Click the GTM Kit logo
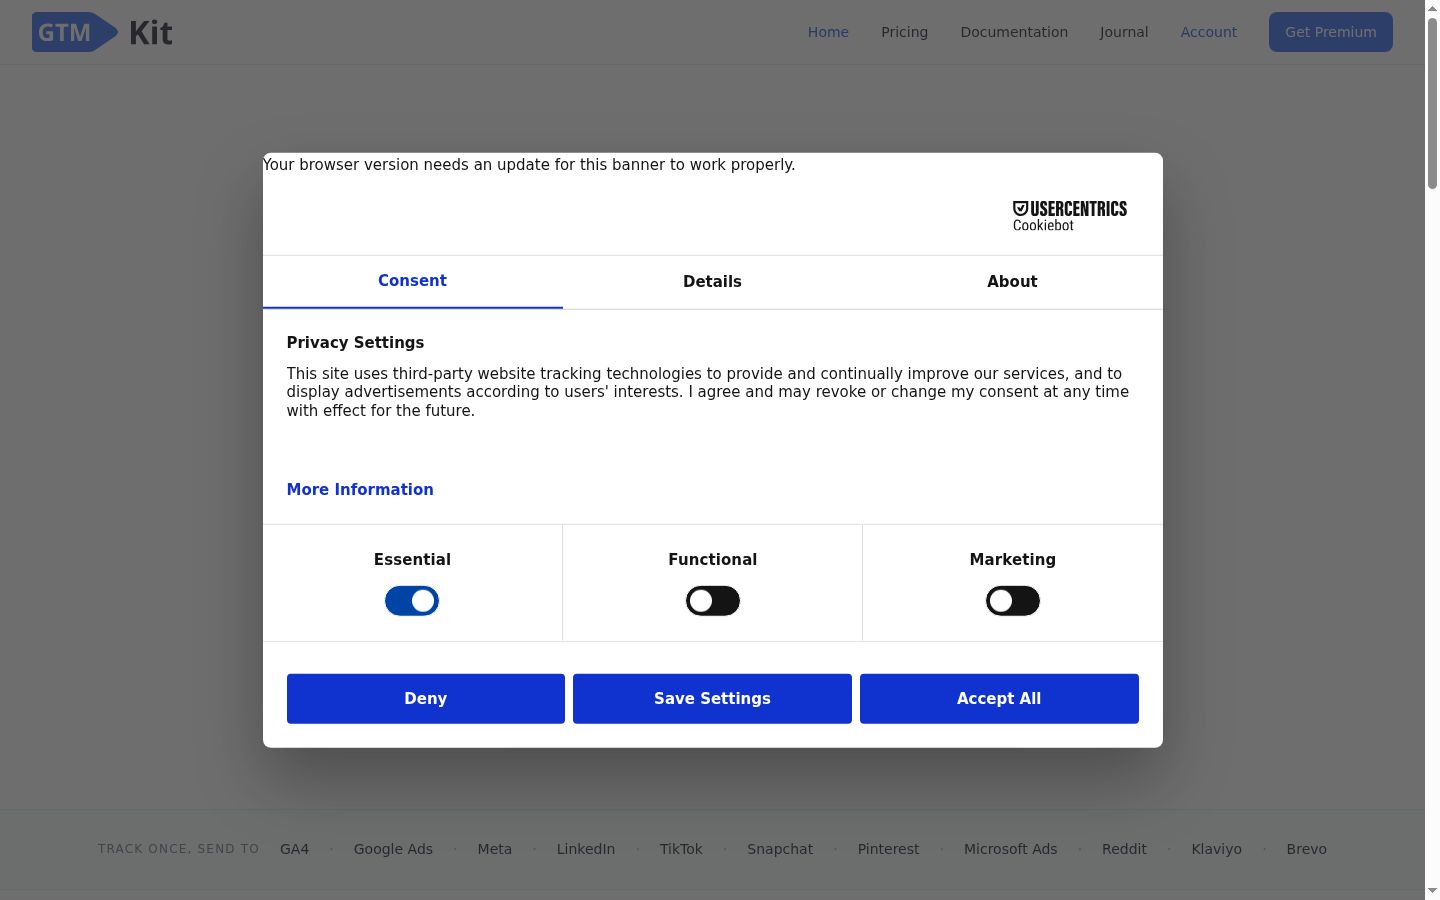 coord(102,32)
